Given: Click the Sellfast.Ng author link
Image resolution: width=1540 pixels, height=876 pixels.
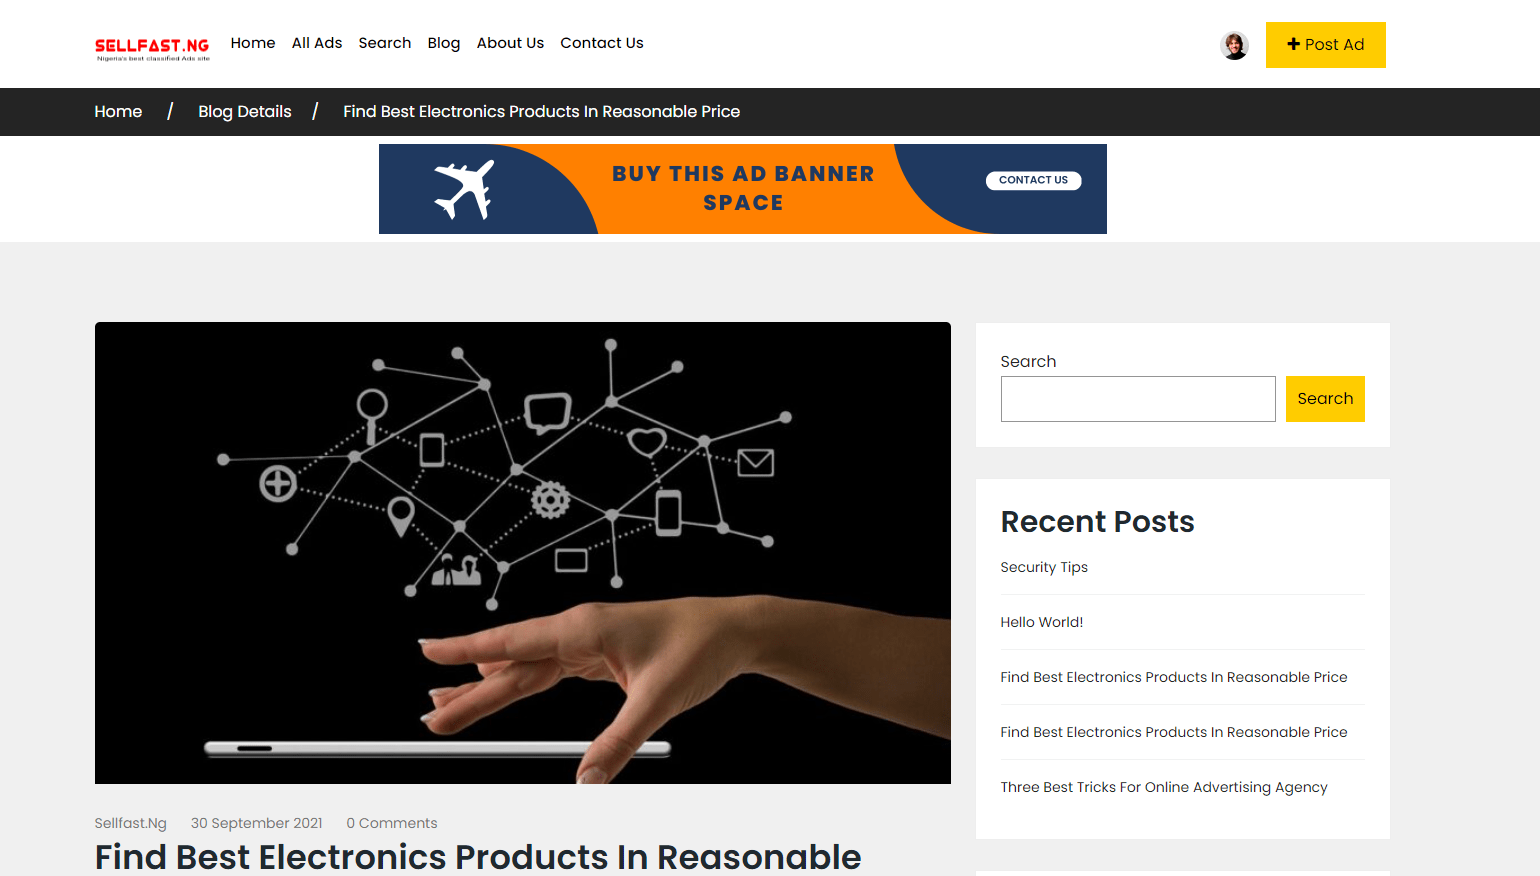Looking at the screenshot, I should point(130,823).
